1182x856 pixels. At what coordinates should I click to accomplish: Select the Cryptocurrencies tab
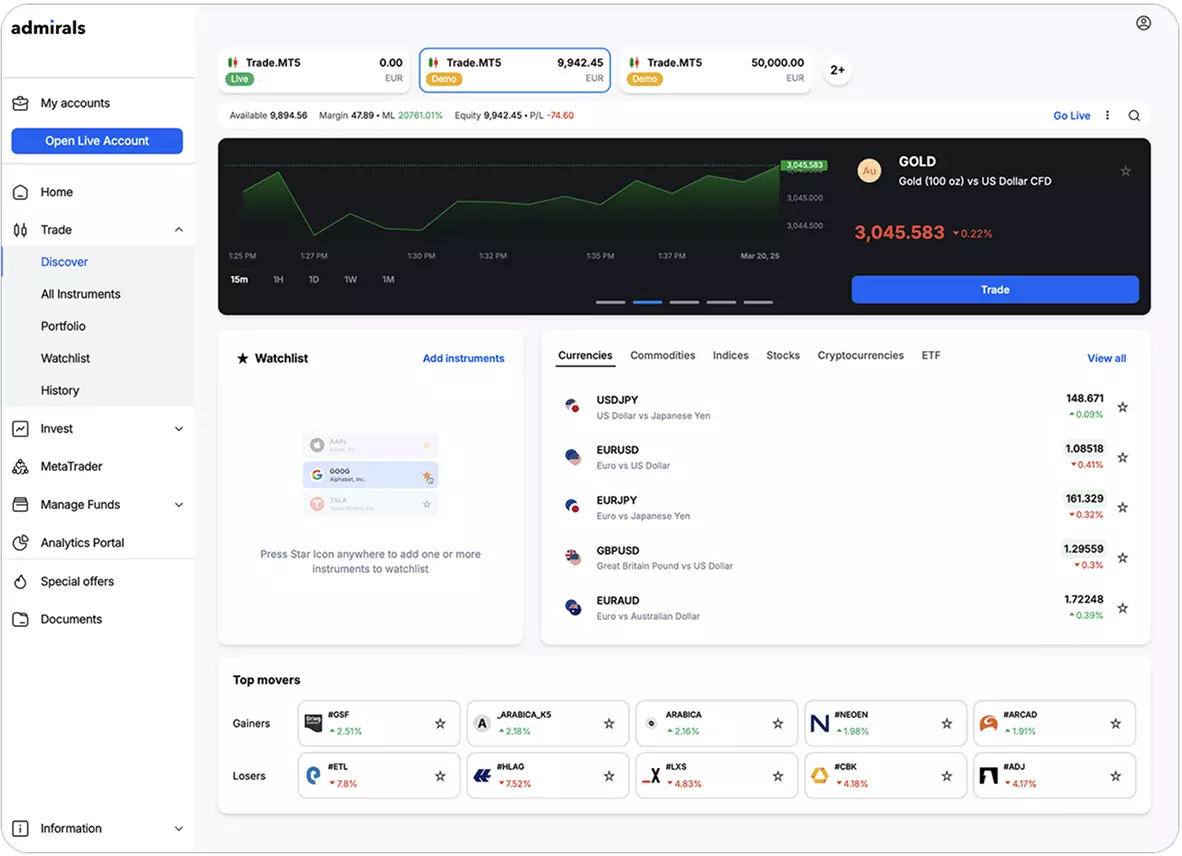point(860,356)
